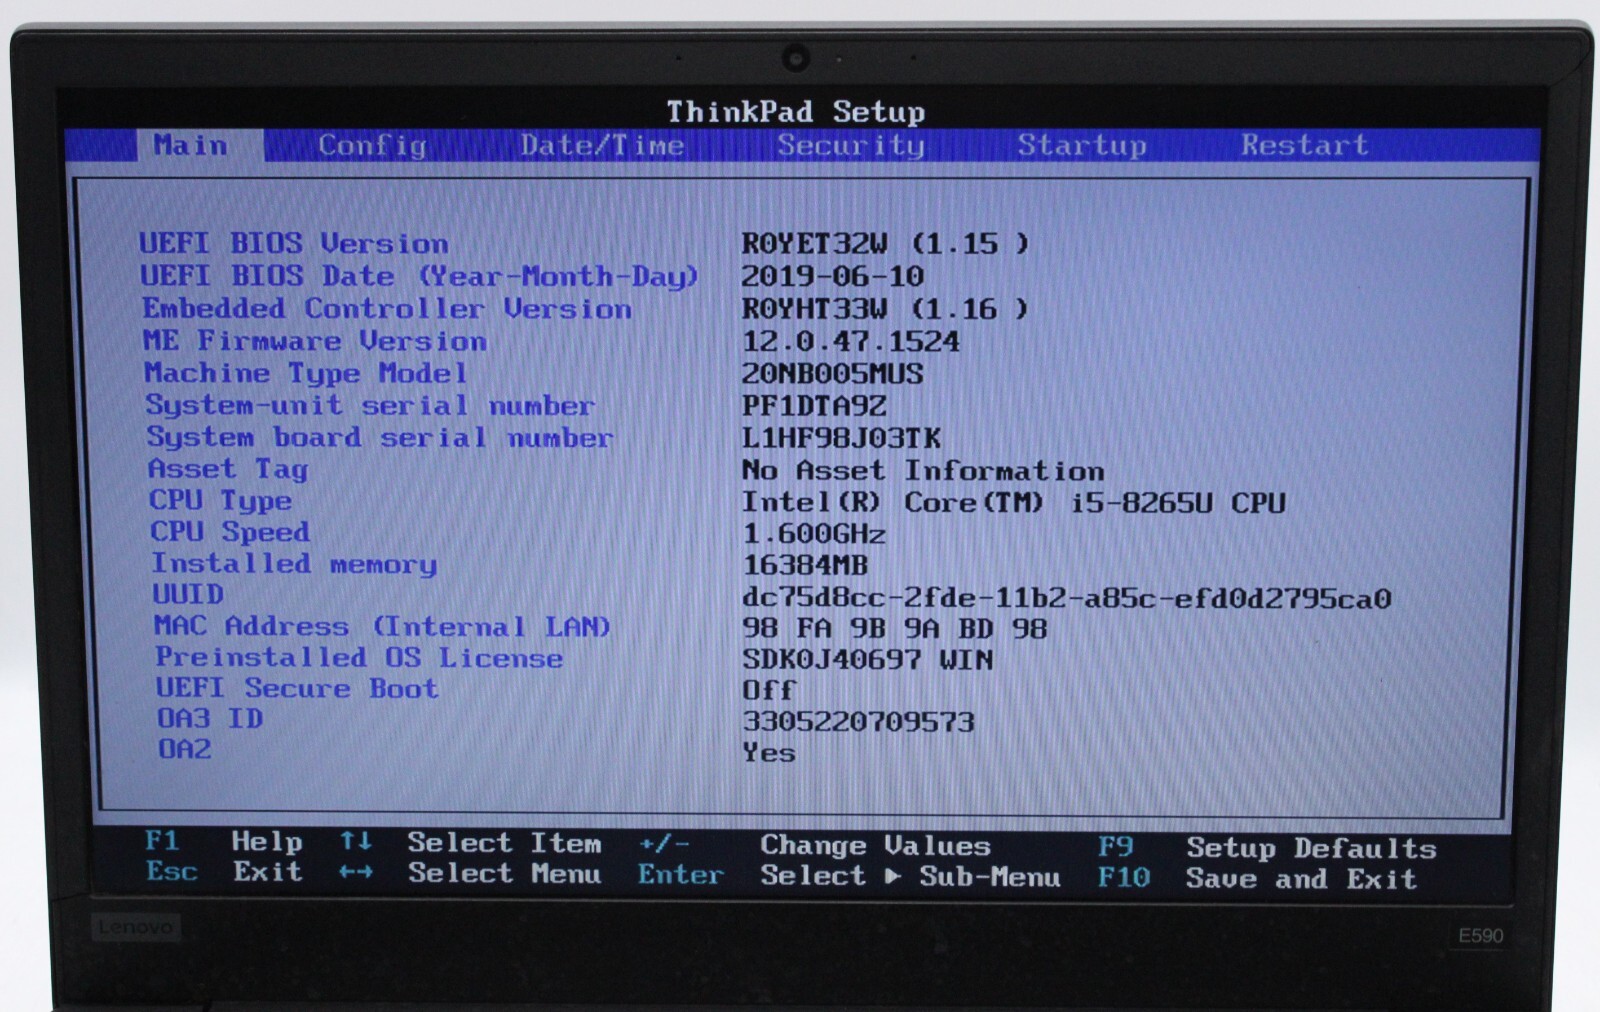This screenshot has width=1600, height=1012.
Task: Select the OA2 value Yes
Action: 768,753
